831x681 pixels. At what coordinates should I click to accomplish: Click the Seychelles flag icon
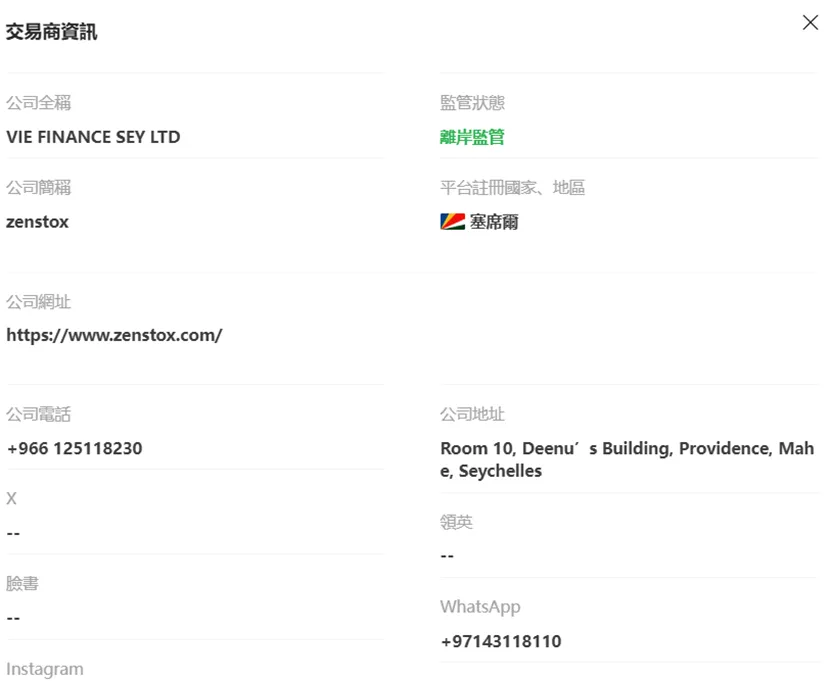click(452, 222)
